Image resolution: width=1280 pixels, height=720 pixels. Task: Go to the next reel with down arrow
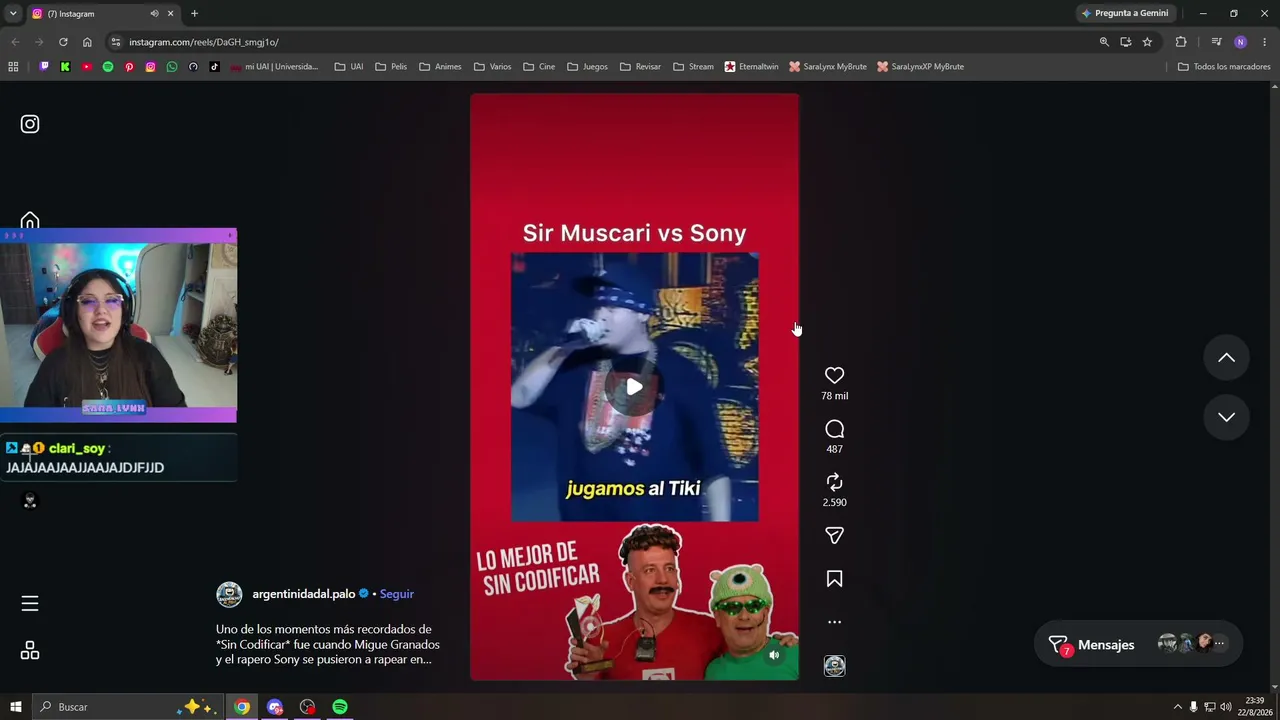[1226, 417]
